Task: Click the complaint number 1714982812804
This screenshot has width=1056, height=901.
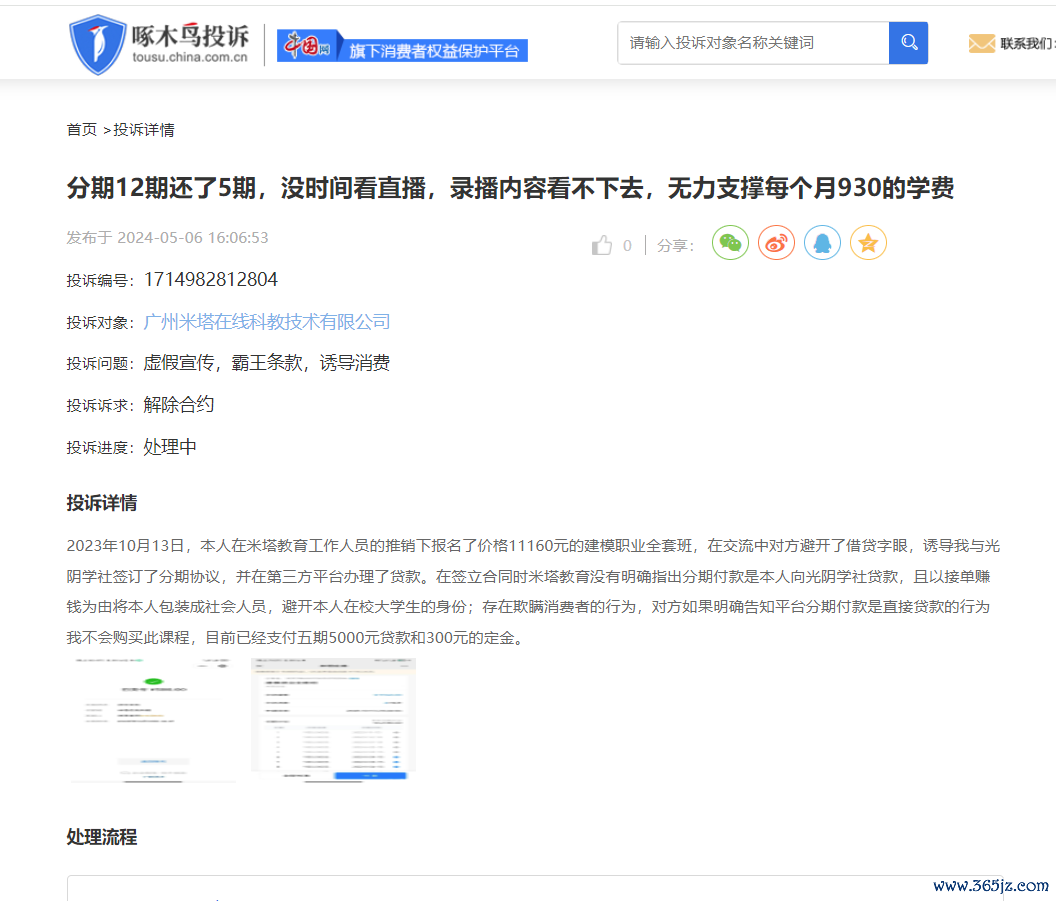Action: [x=211, y=280]
